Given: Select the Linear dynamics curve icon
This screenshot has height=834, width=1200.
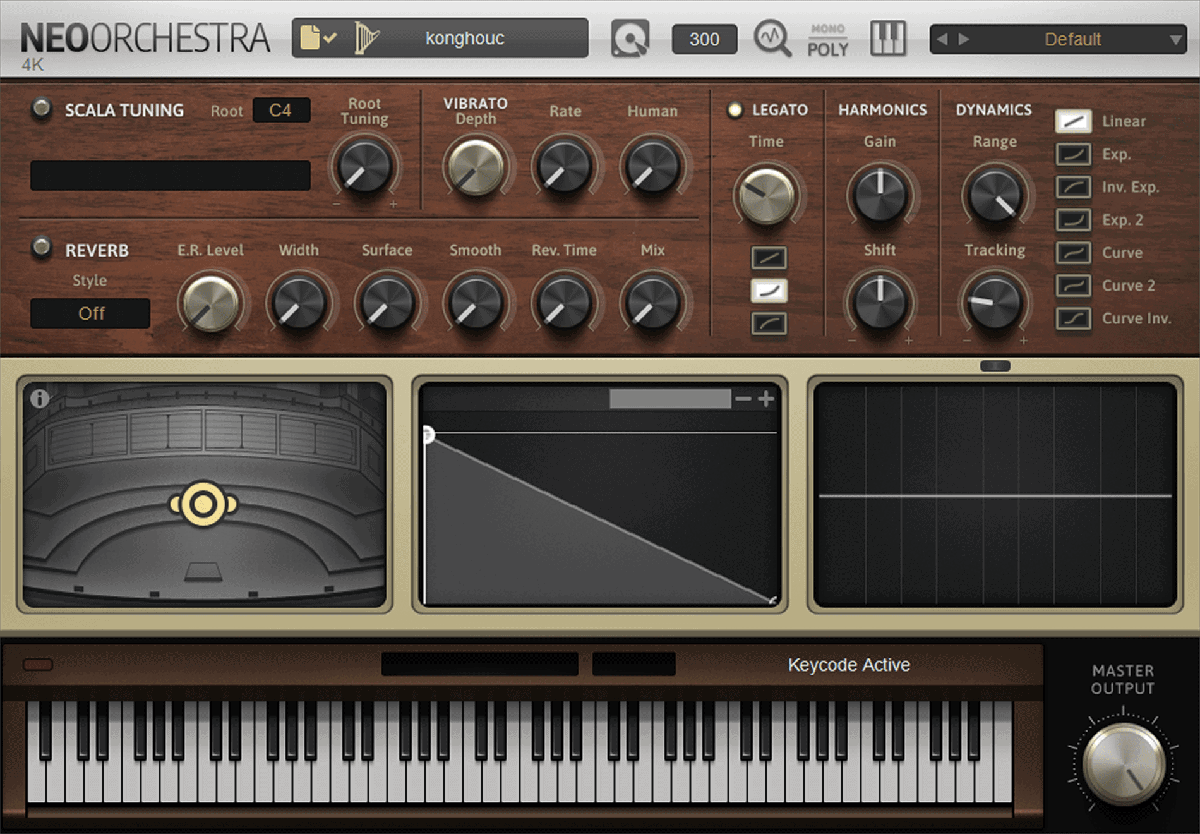Looking at the screenshot, I should (1074, 121).
